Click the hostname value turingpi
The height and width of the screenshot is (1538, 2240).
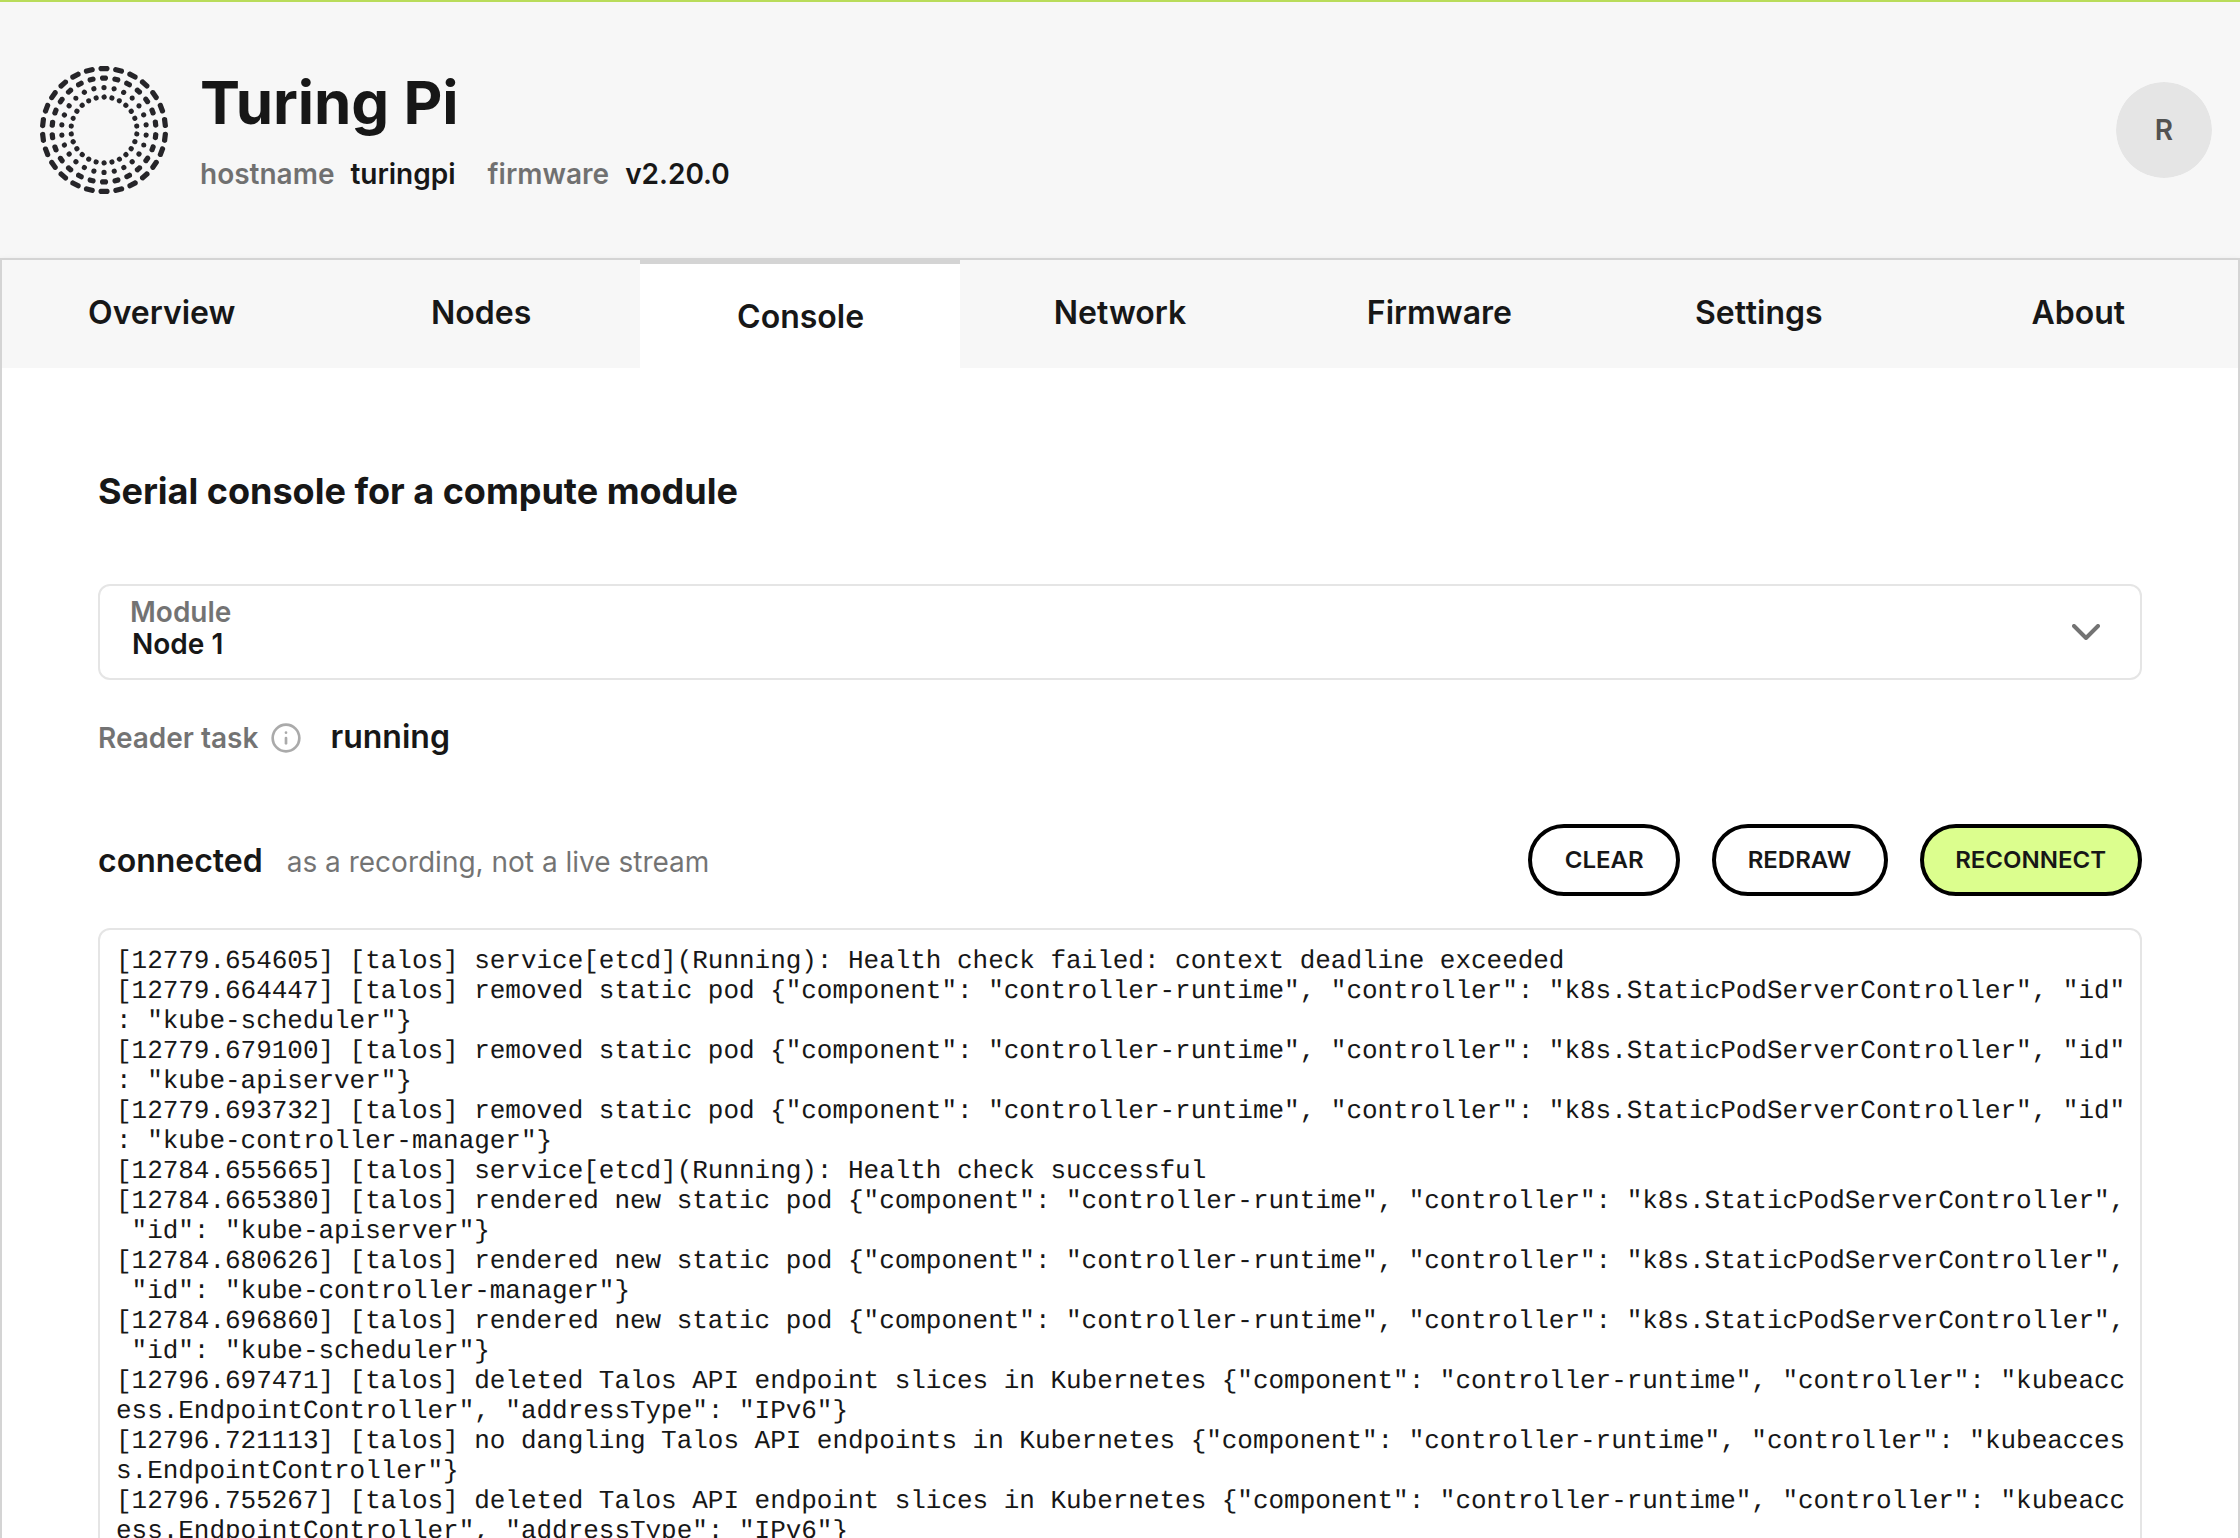coord(403,174)
